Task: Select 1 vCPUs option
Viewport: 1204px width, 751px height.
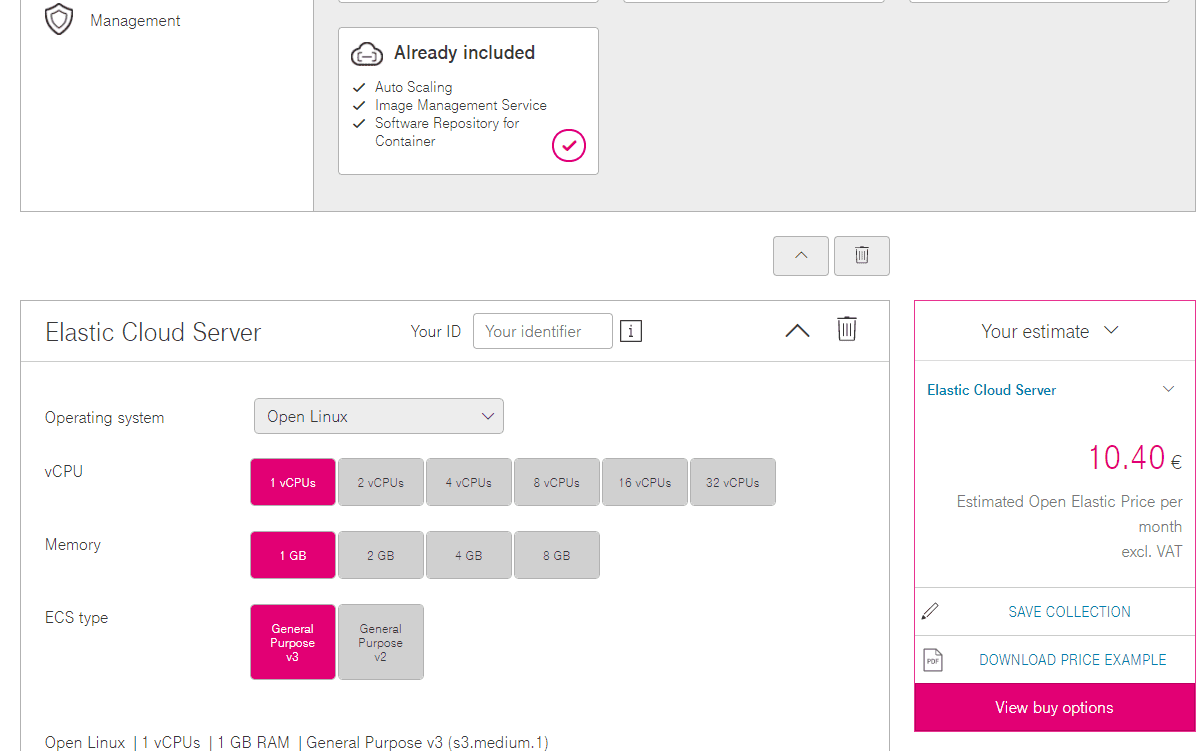Action: (293, 482)
